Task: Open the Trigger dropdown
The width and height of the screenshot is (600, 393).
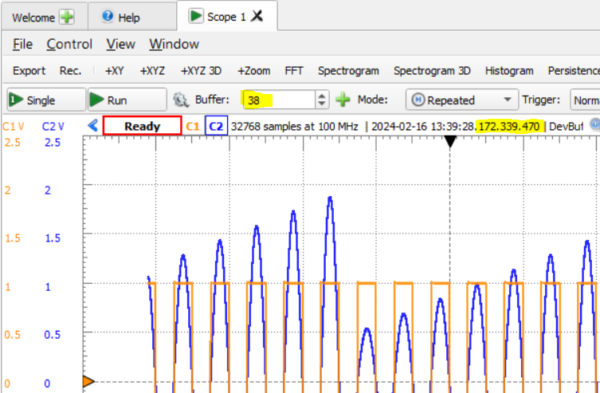Action: click(x=585, y=100)
